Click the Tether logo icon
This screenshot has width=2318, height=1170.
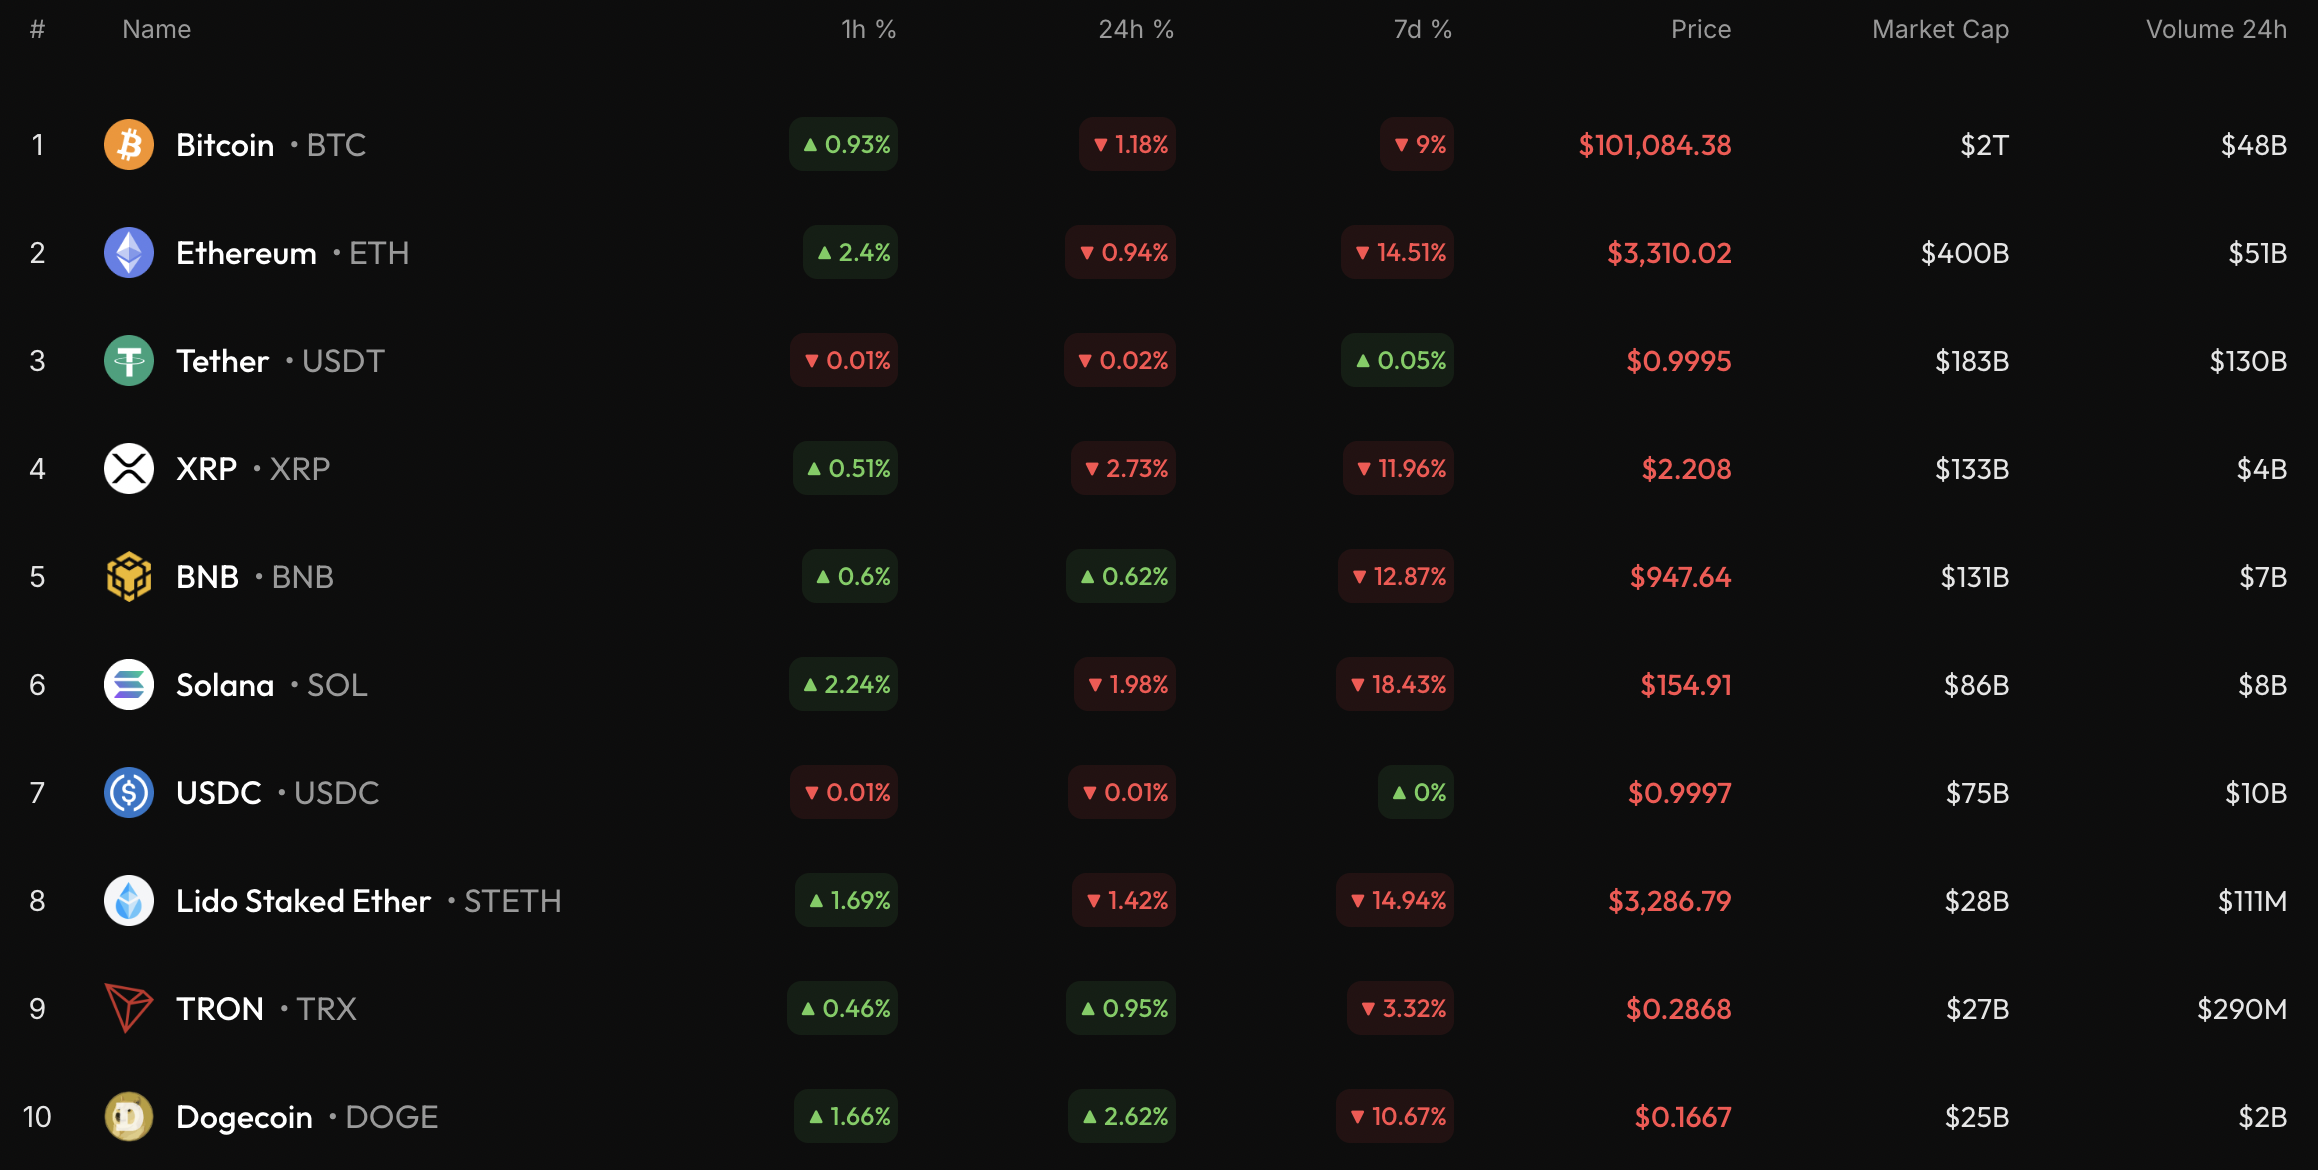[x=129, y=361]
